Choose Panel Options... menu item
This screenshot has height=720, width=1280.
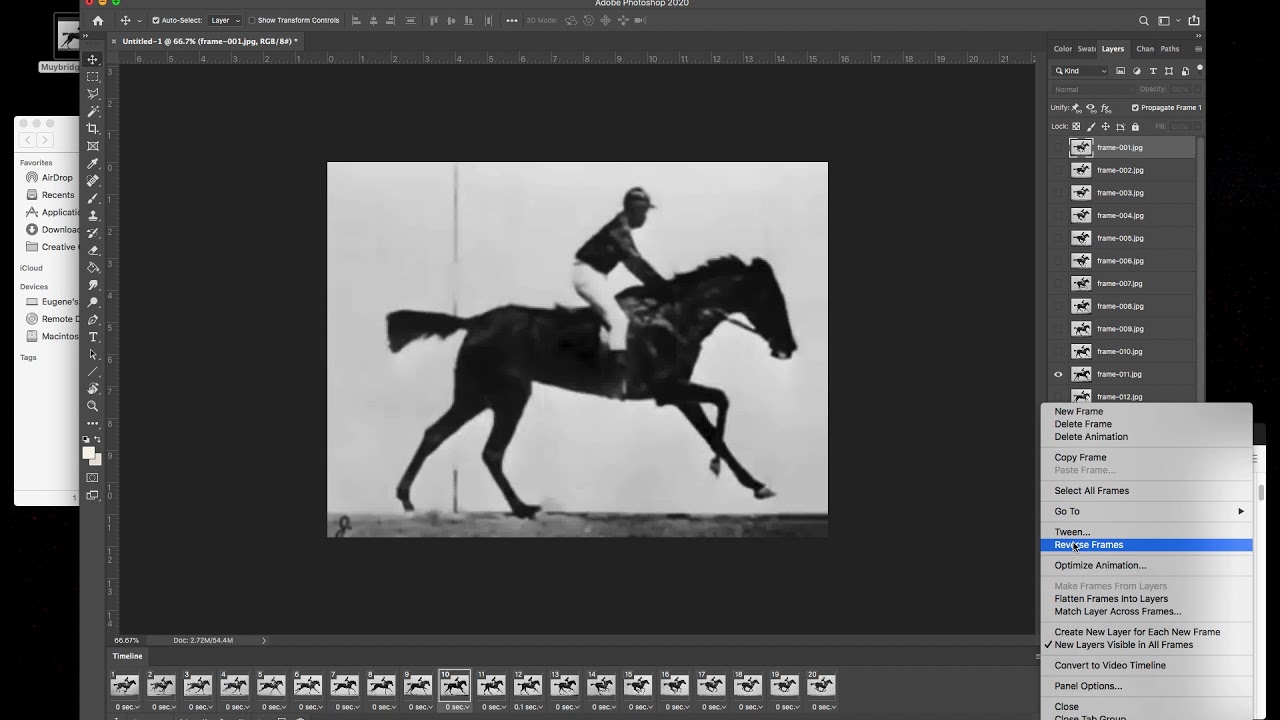tap(1146, 686)
